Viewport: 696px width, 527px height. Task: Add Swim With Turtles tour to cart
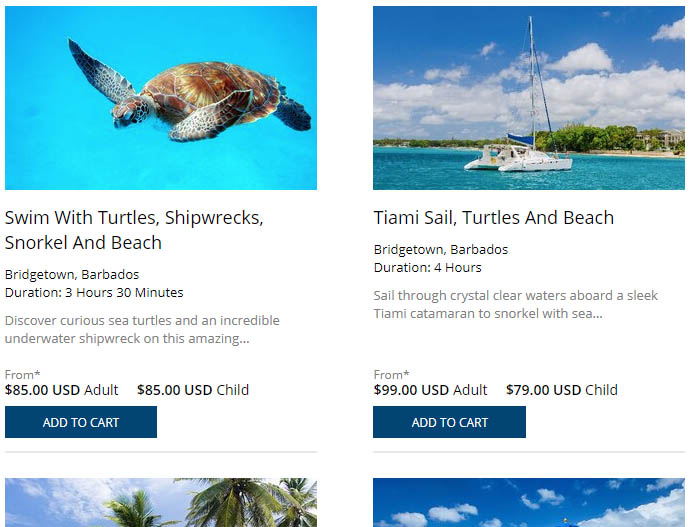pyautogui.click(x=81, y=422)
